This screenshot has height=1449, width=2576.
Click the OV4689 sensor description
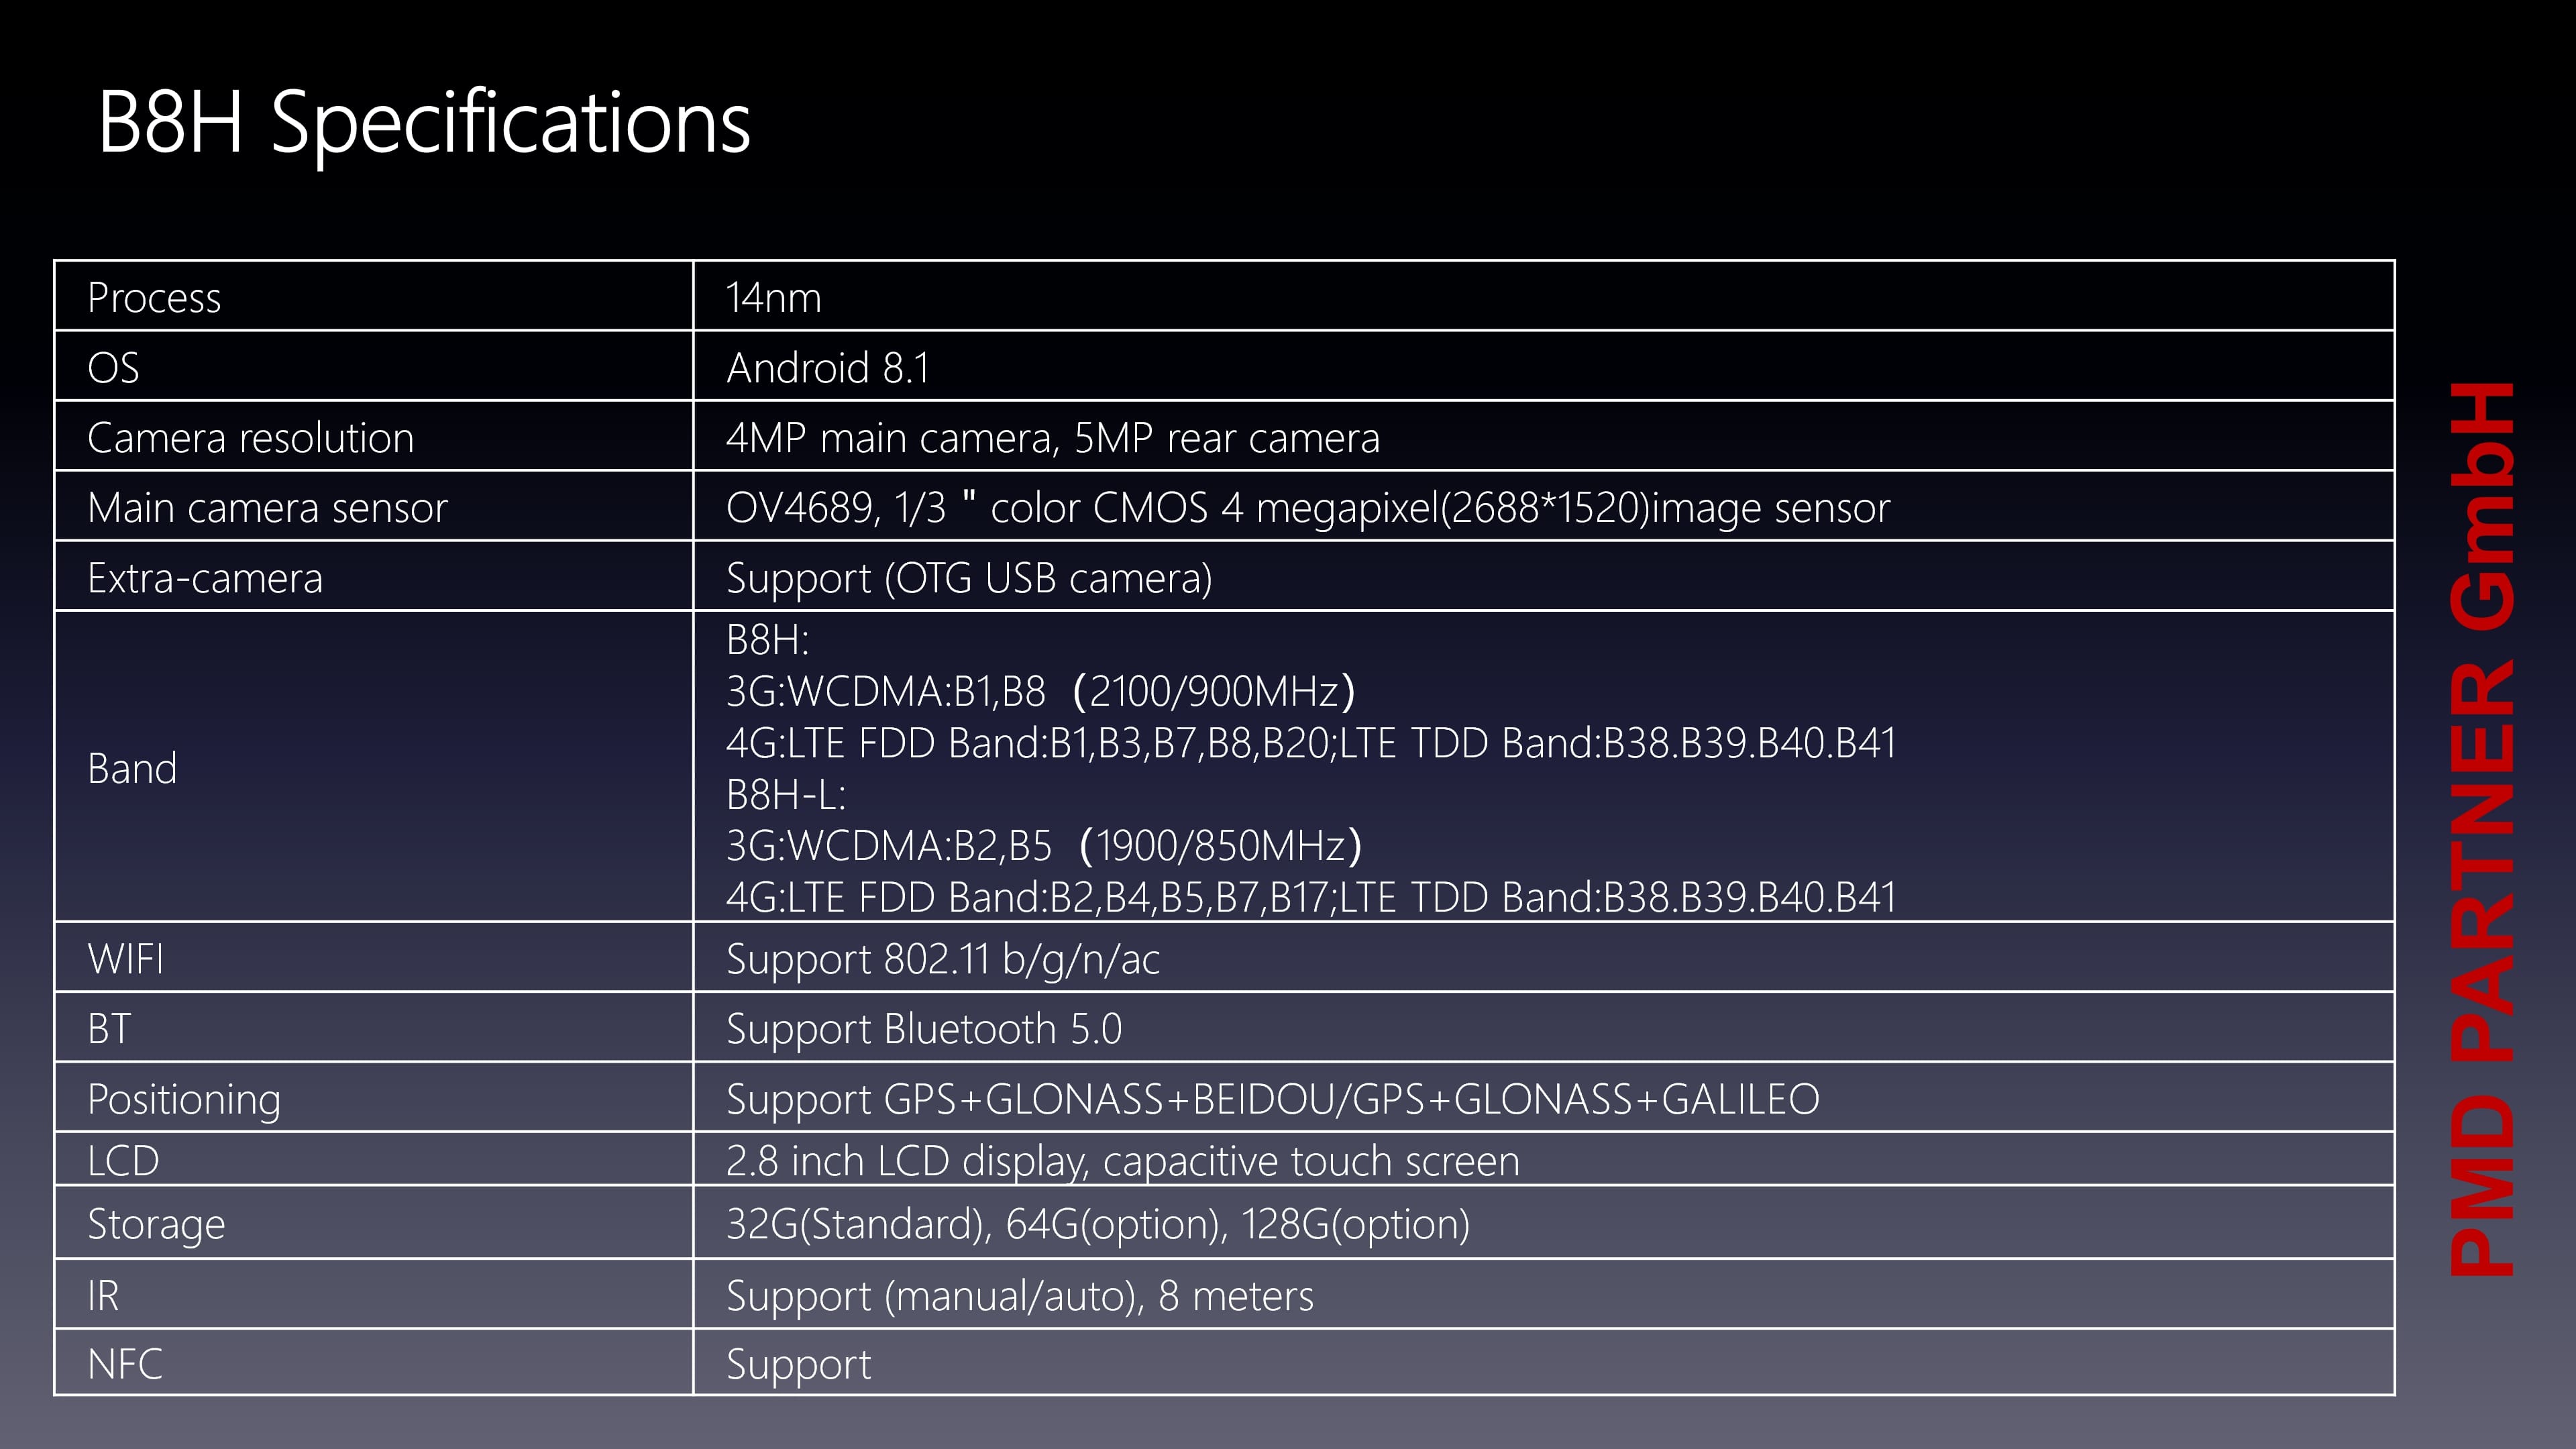[1308, 508]
